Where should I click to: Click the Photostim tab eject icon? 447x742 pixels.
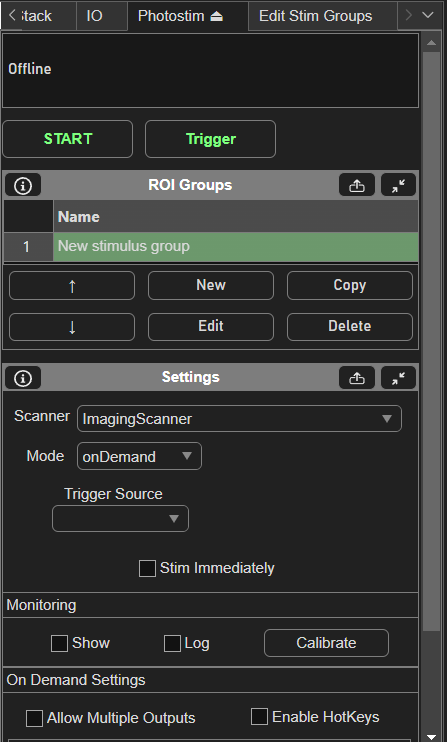point(216,16)
